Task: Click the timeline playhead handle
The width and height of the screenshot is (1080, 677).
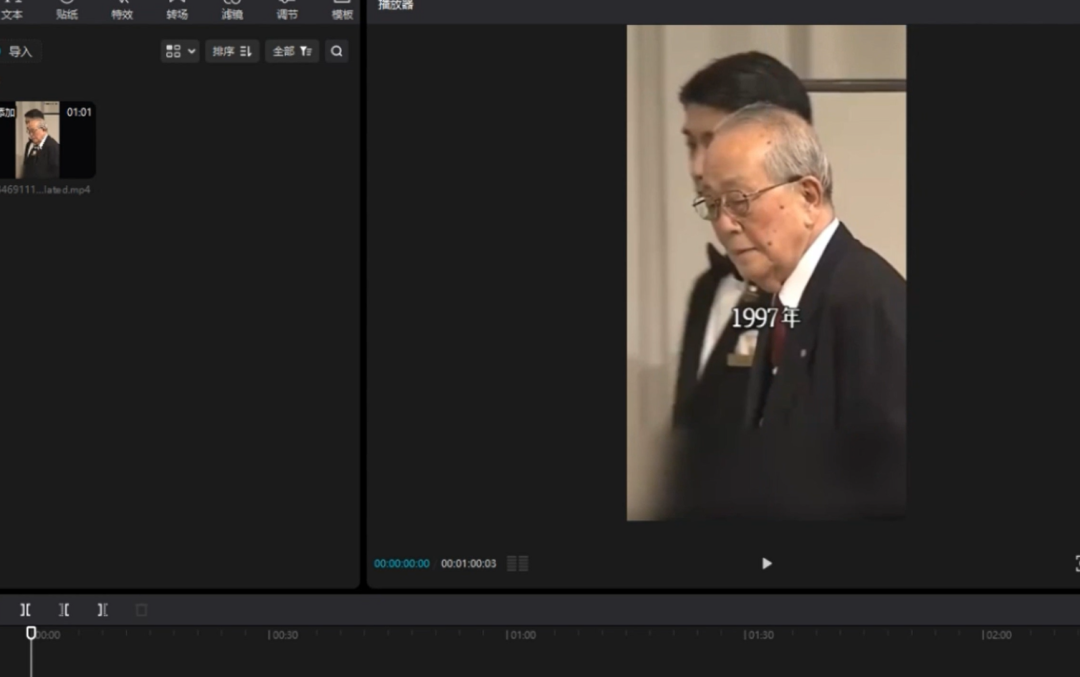Action: pos(31,633)
